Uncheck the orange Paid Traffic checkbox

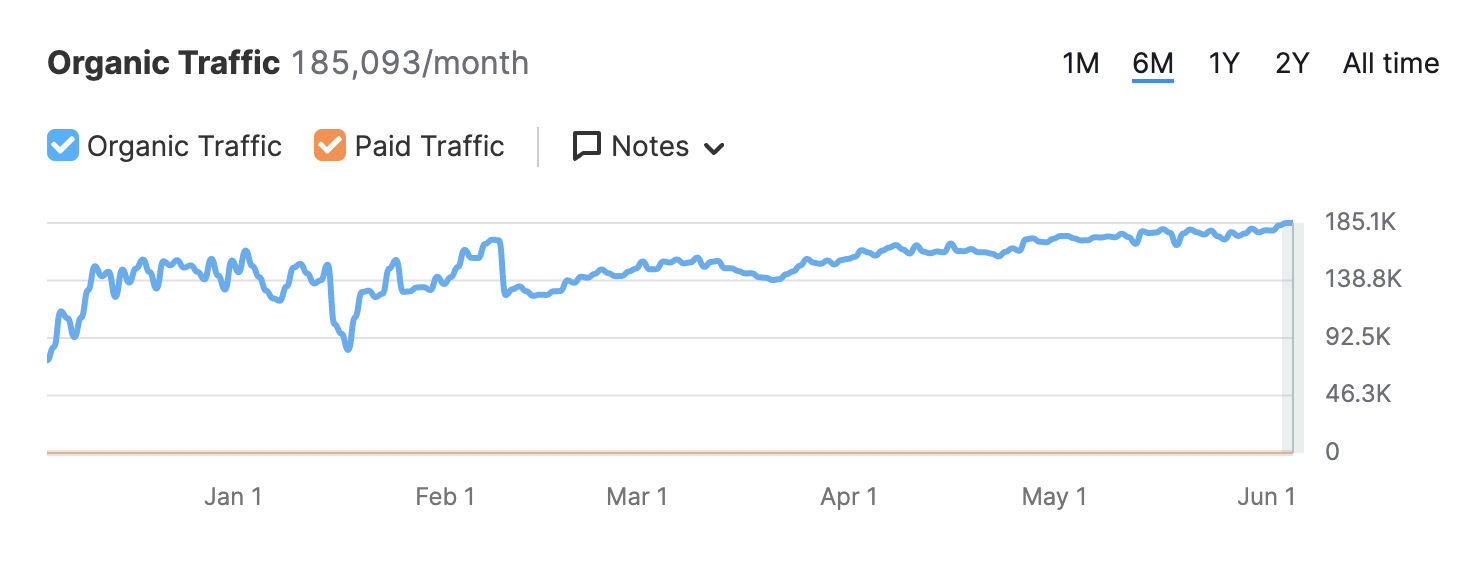coord(329,146)
